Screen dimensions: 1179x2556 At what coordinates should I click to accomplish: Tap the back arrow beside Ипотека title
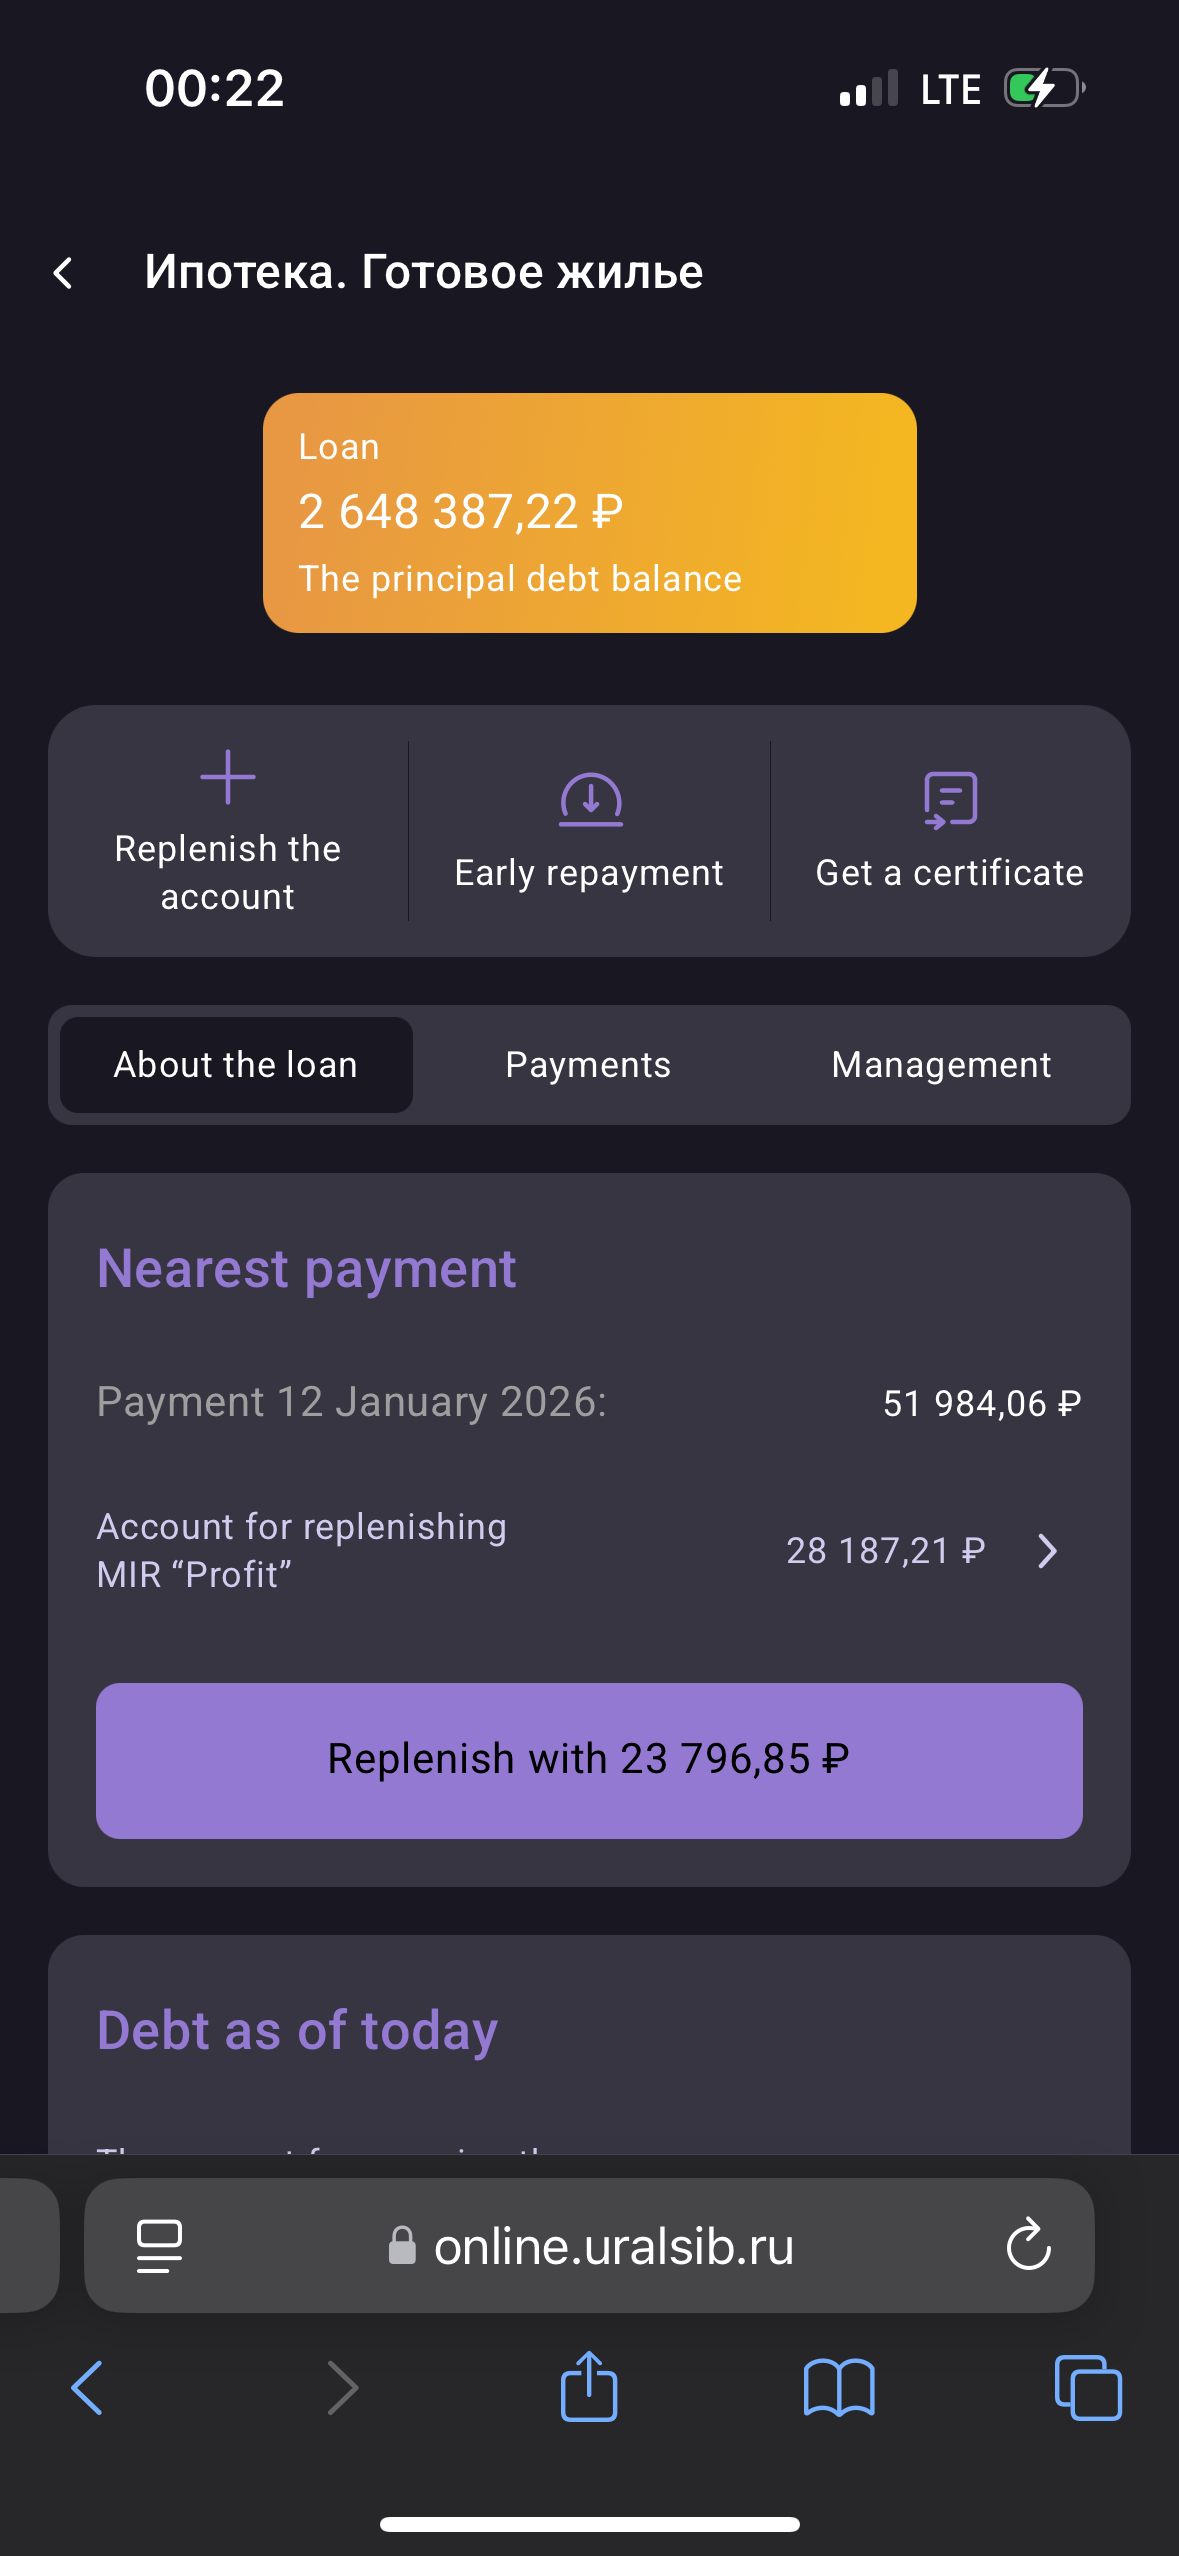pyautogui.click(x=63, y=273)
